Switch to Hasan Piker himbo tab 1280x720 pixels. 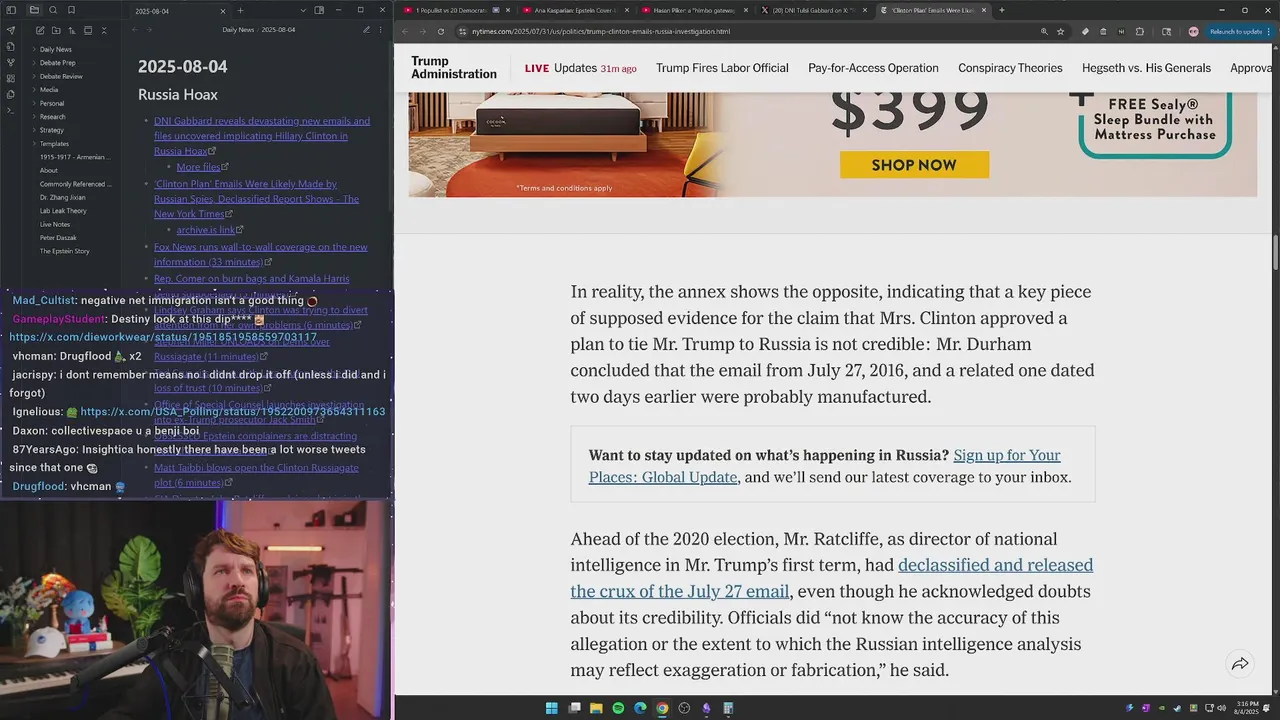[695, 10]
